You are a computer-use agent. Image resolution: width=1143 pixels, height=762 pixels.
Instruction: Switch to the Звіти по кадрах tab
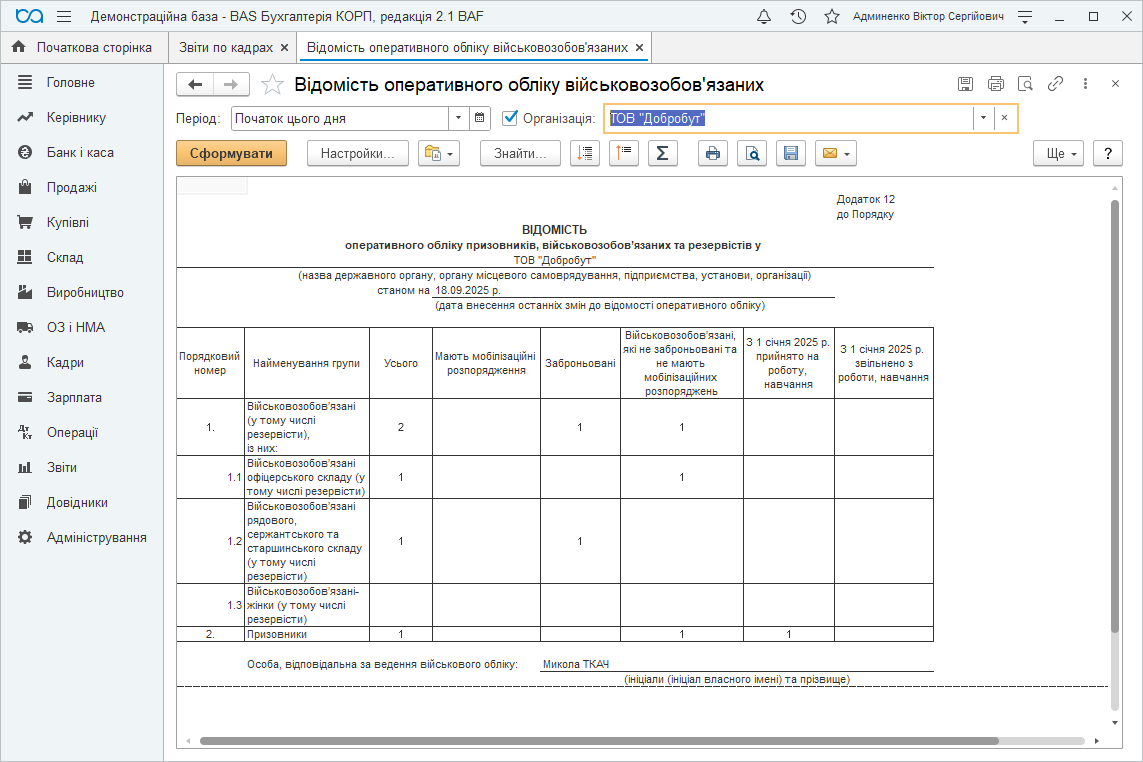pos(226,47)
